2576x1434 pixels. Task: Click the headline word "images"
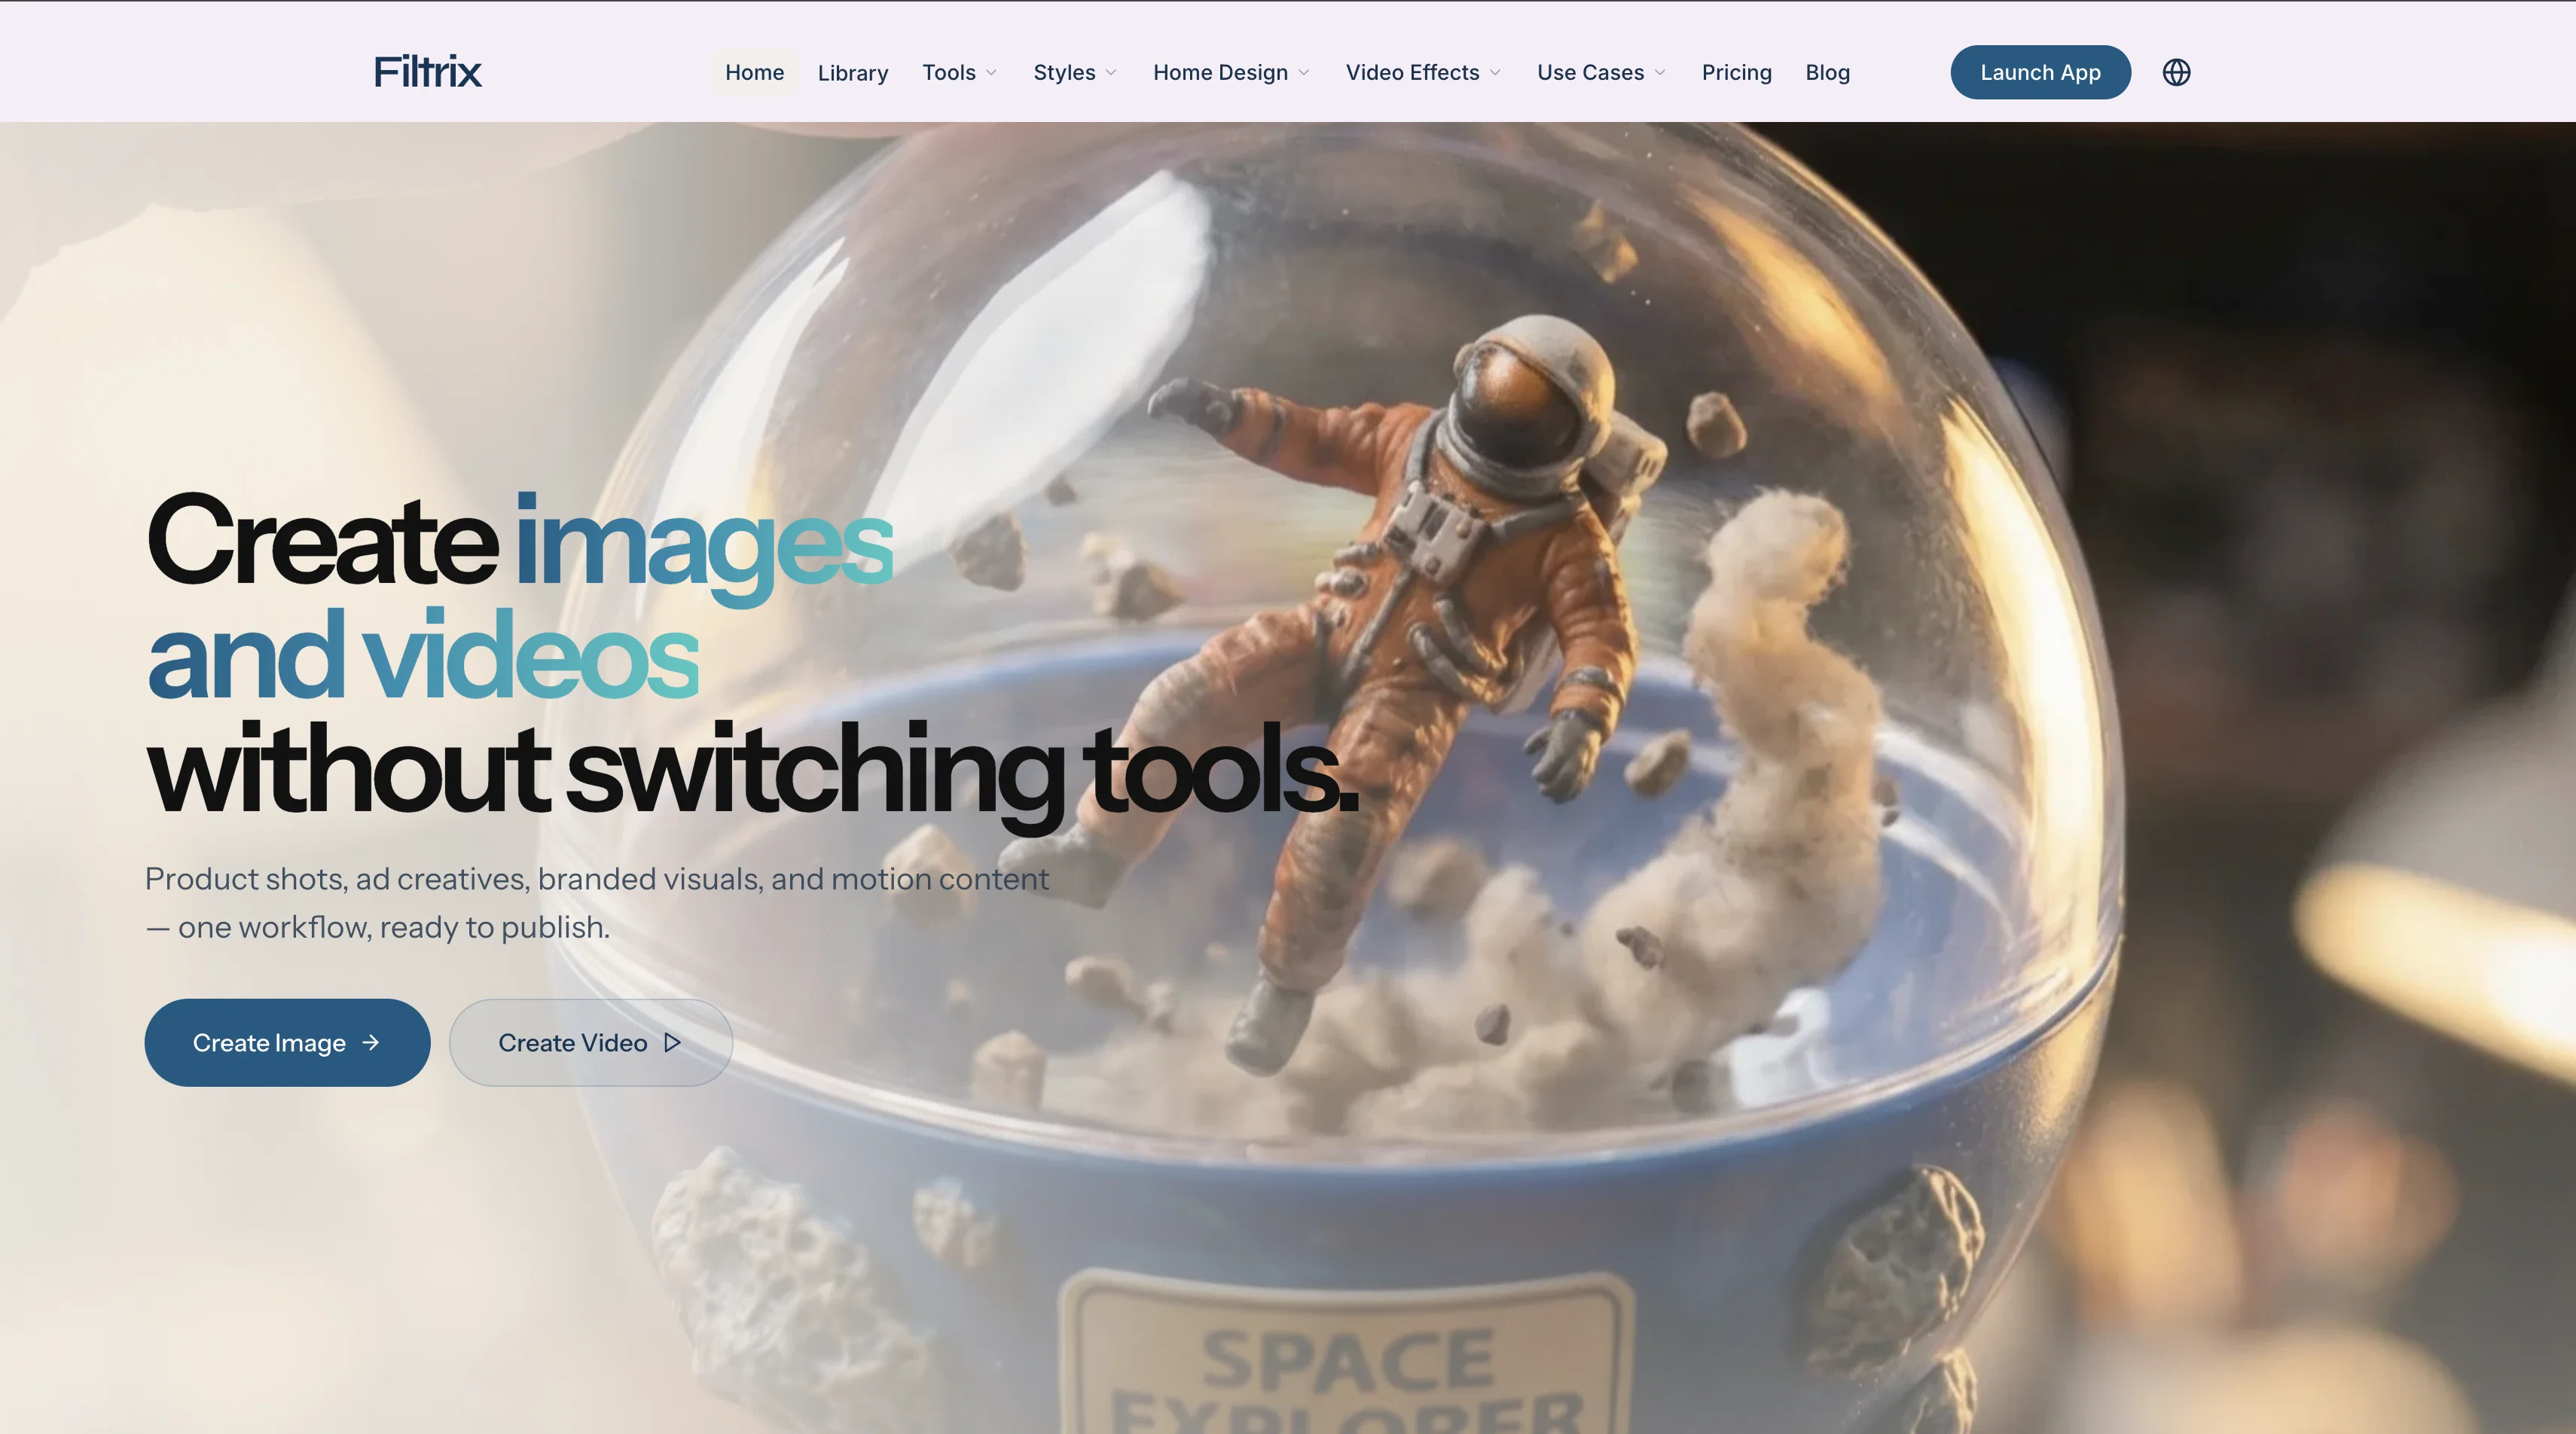tap(704, 548)
